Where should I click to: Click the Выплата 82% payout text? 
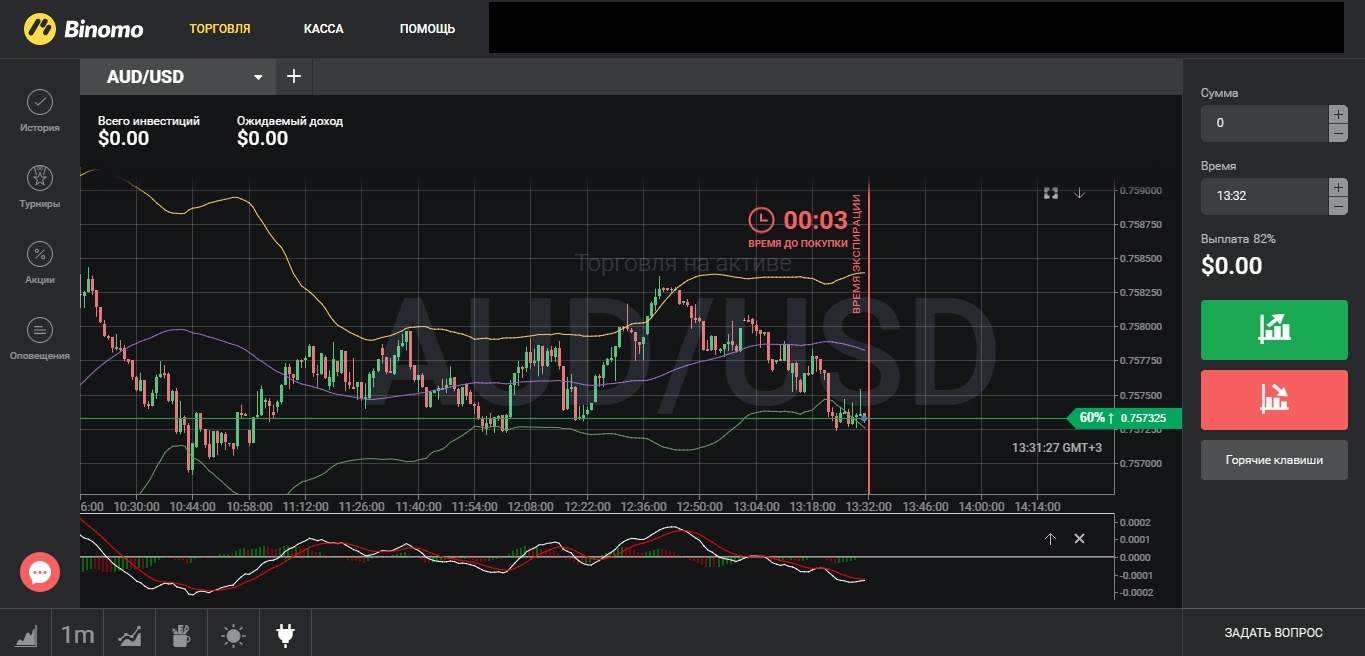coord(1238,239)
